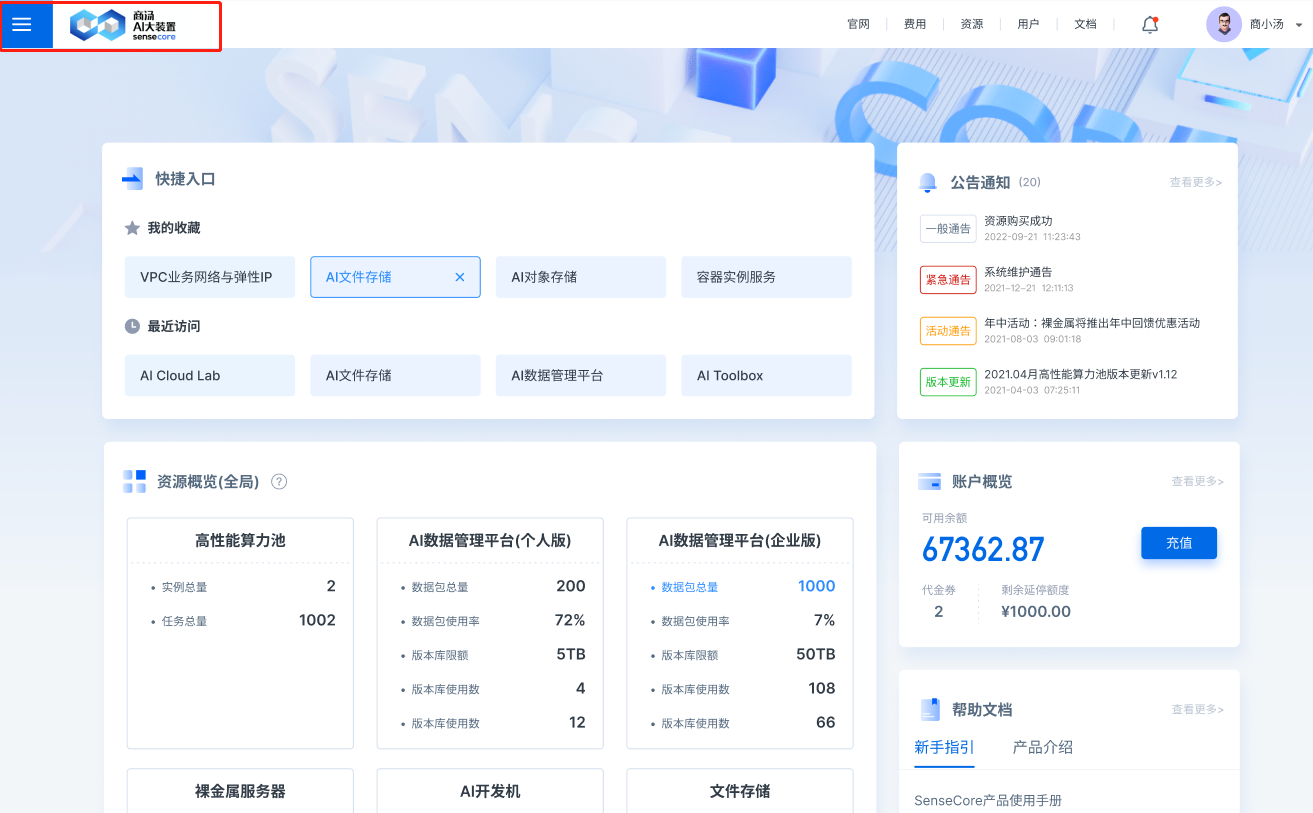Open 费用 in the top navigation
This screenshot has height=813, width=1313.
pos(915,24)
